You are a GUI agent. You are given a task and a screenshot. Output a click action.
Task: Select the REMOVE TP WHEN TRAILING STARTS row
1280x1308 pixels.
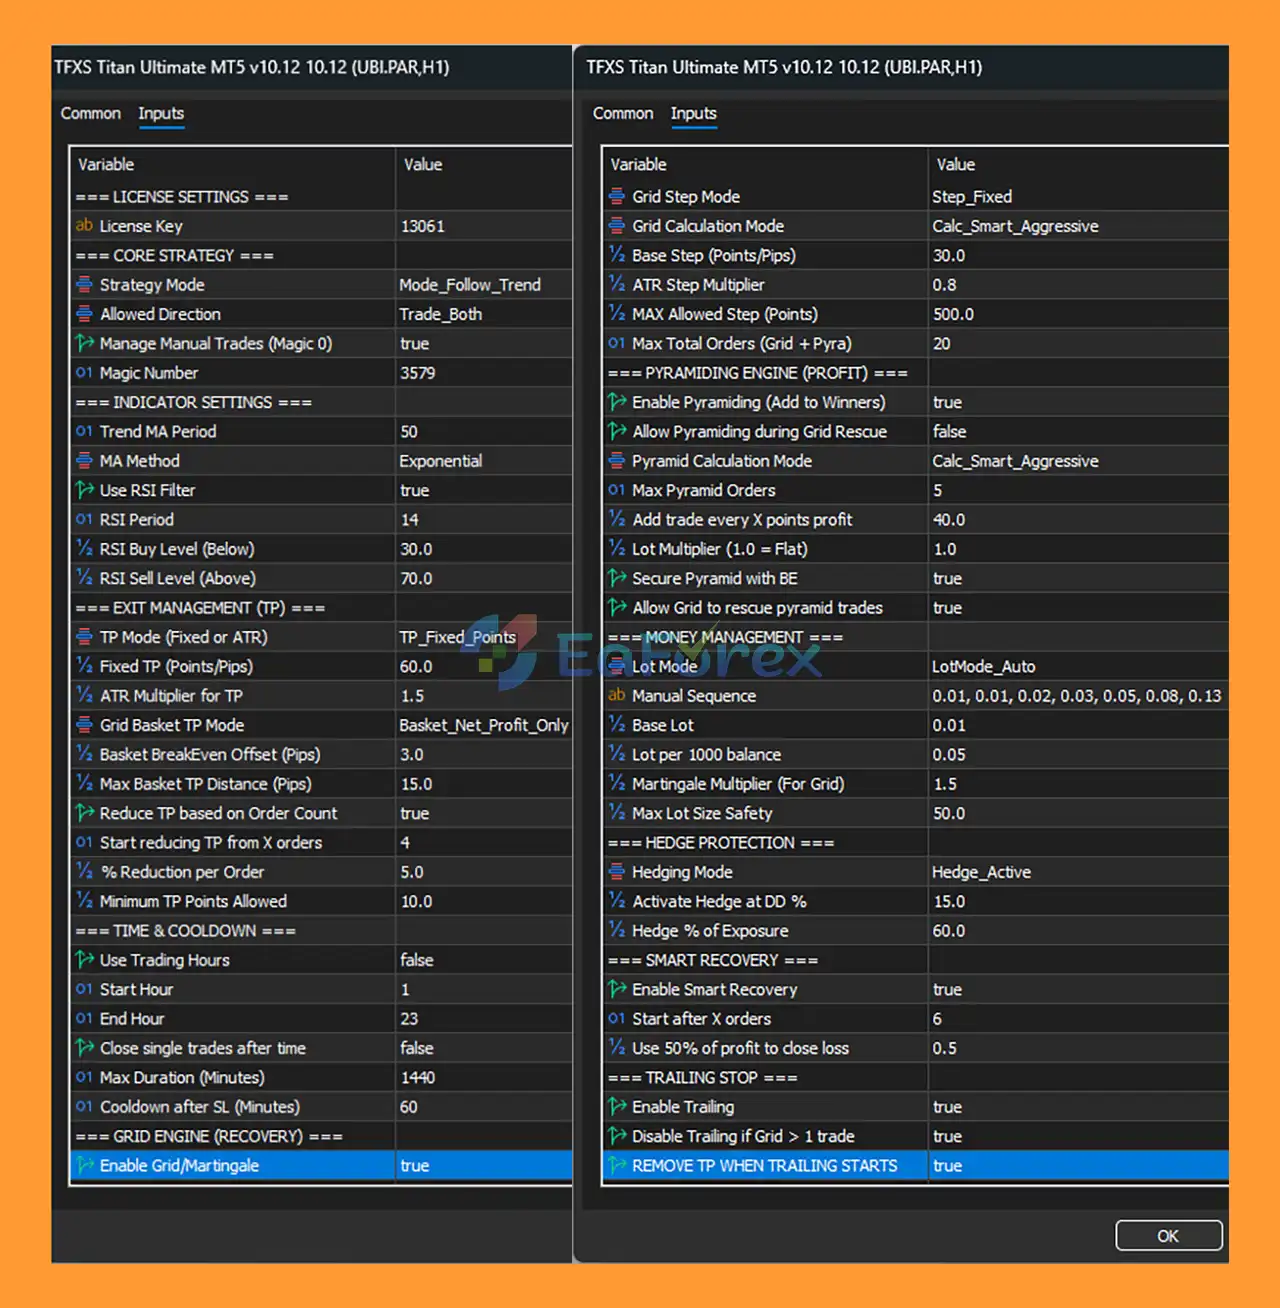click(764, 1166)
